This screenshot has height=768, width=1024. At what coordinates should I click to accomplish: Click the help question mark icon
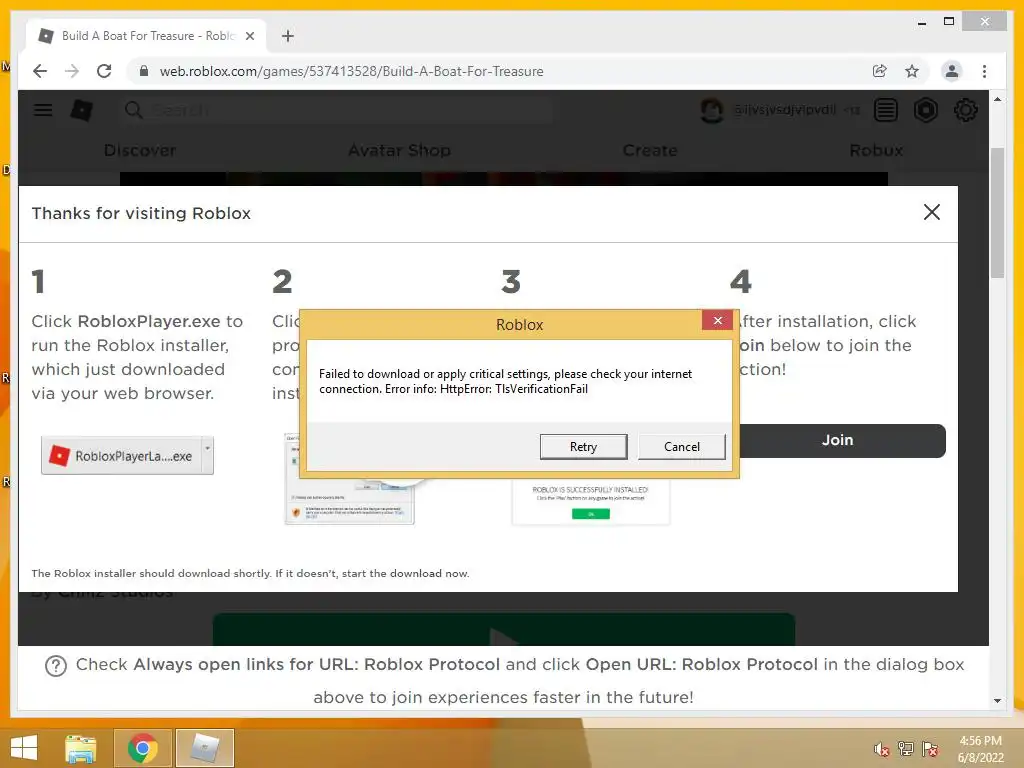pyautogui.click(x=56, y=665)
